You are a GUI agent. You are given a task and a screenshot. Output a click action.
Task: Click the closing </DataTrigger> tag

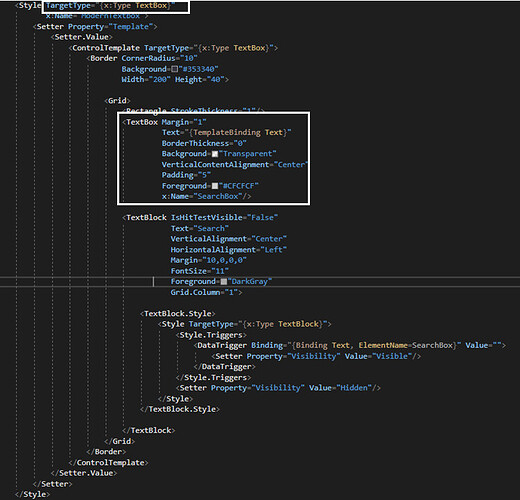point(225,367)
